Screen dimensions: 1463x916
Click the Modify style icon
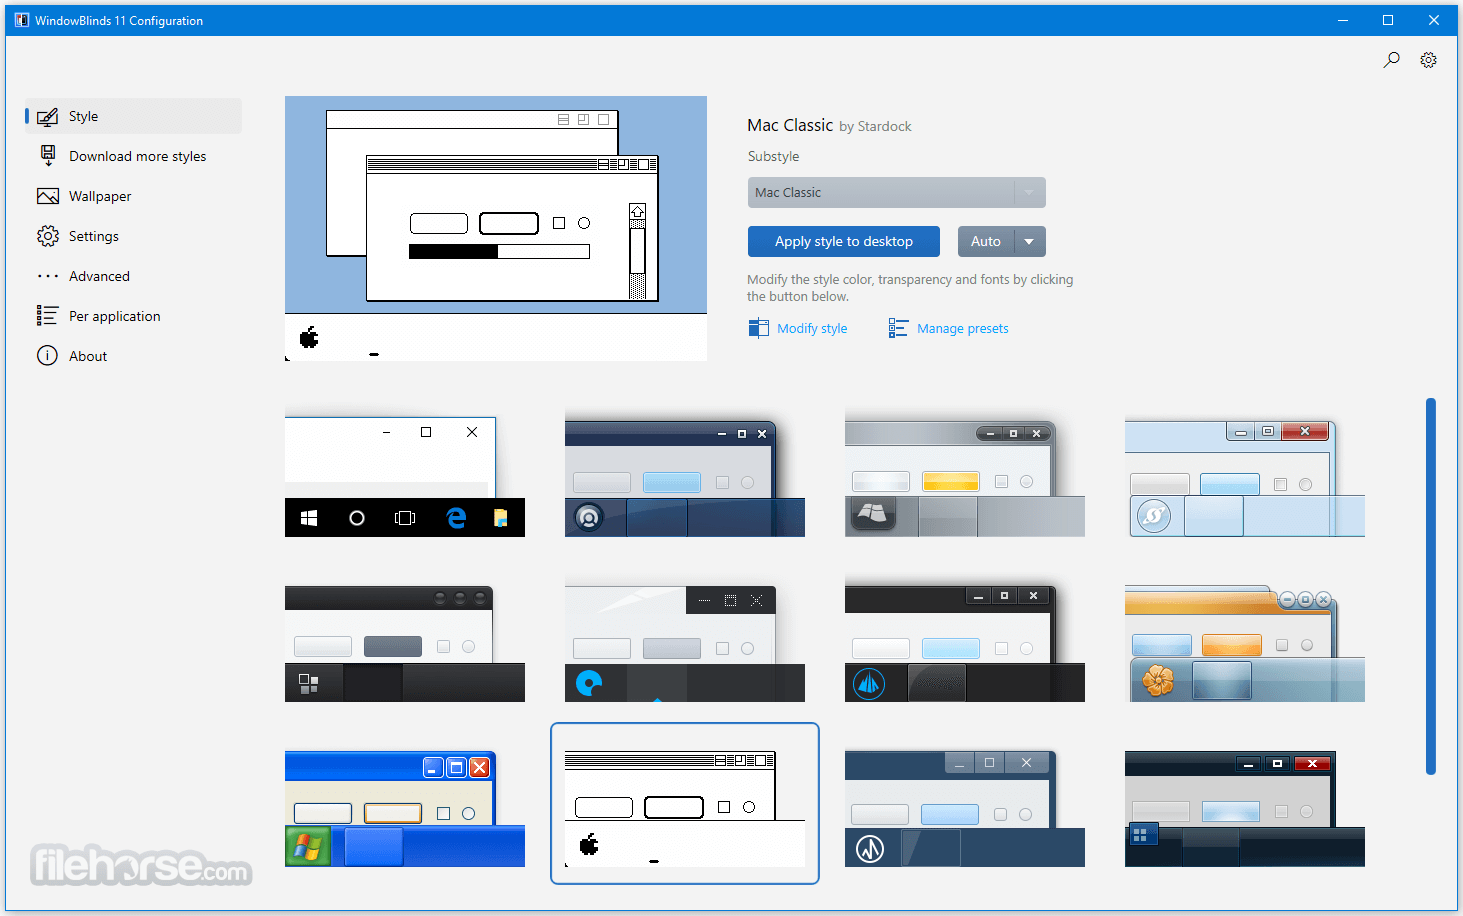click(759, 328)
